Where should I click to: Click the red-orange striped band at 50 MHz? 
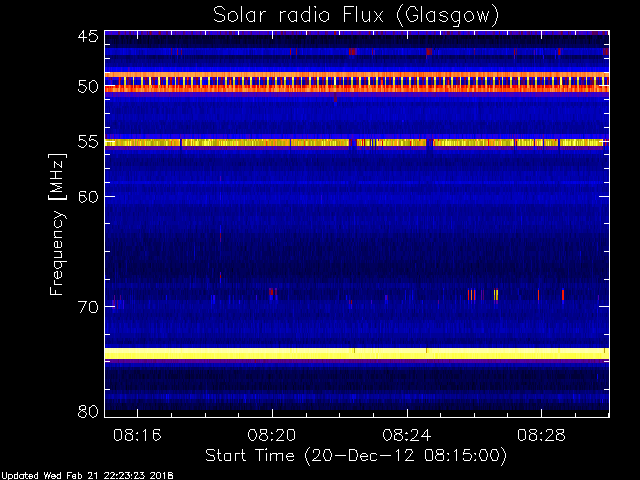tap(357, 82)
